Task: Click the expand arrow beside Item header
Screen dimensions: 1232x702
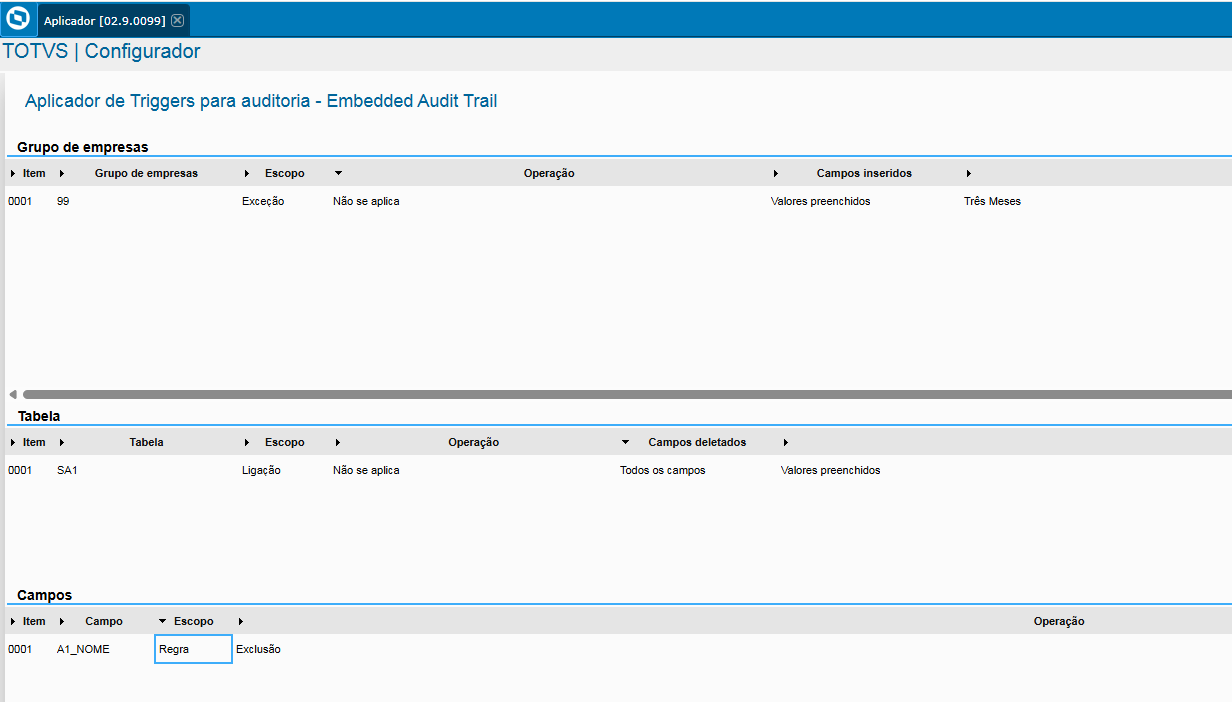Action: point(12,172)
